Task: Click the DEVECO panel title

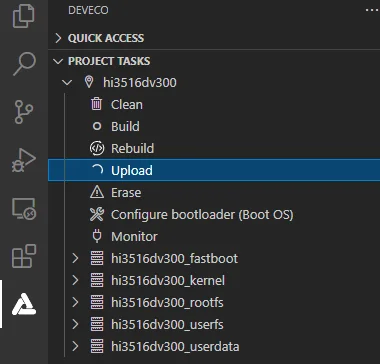Action: pos(88,10)
